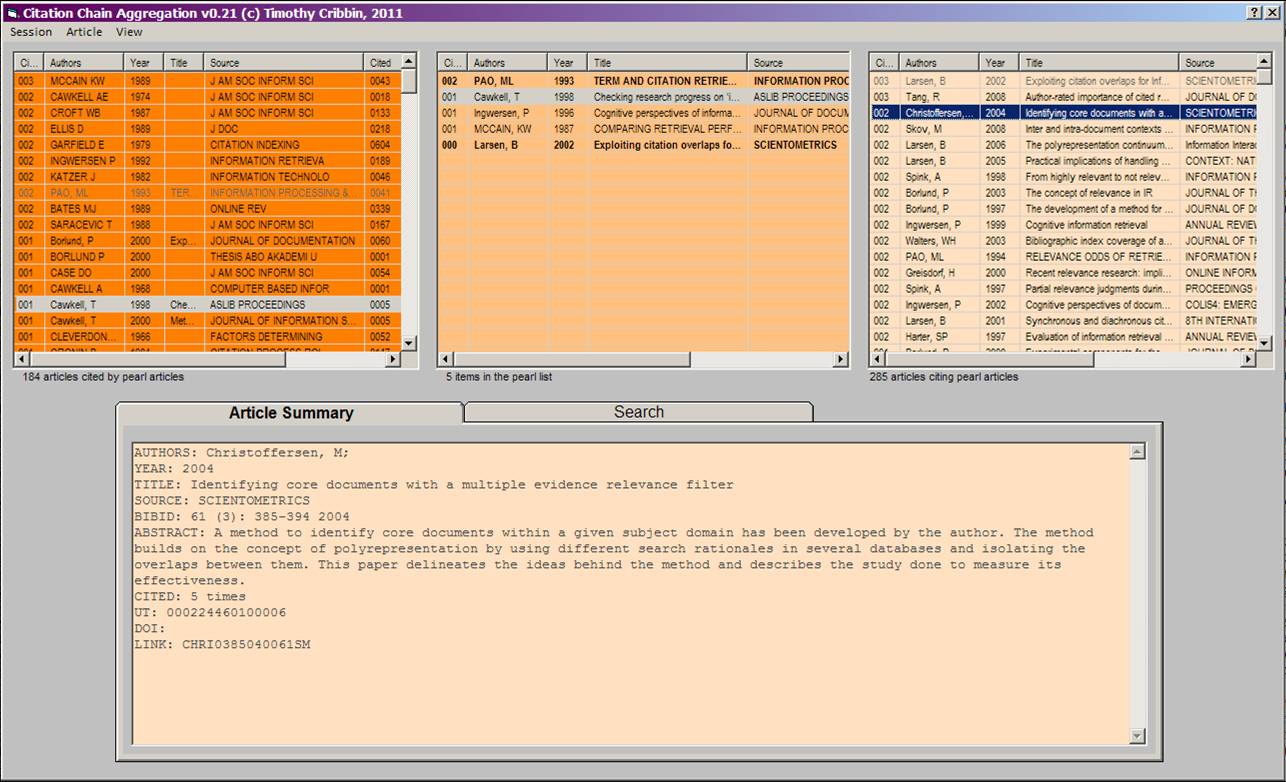The height and width of the screenshot is (782, 1286).
Task: Select the Article Summary tab
Action: click(290, 413)
